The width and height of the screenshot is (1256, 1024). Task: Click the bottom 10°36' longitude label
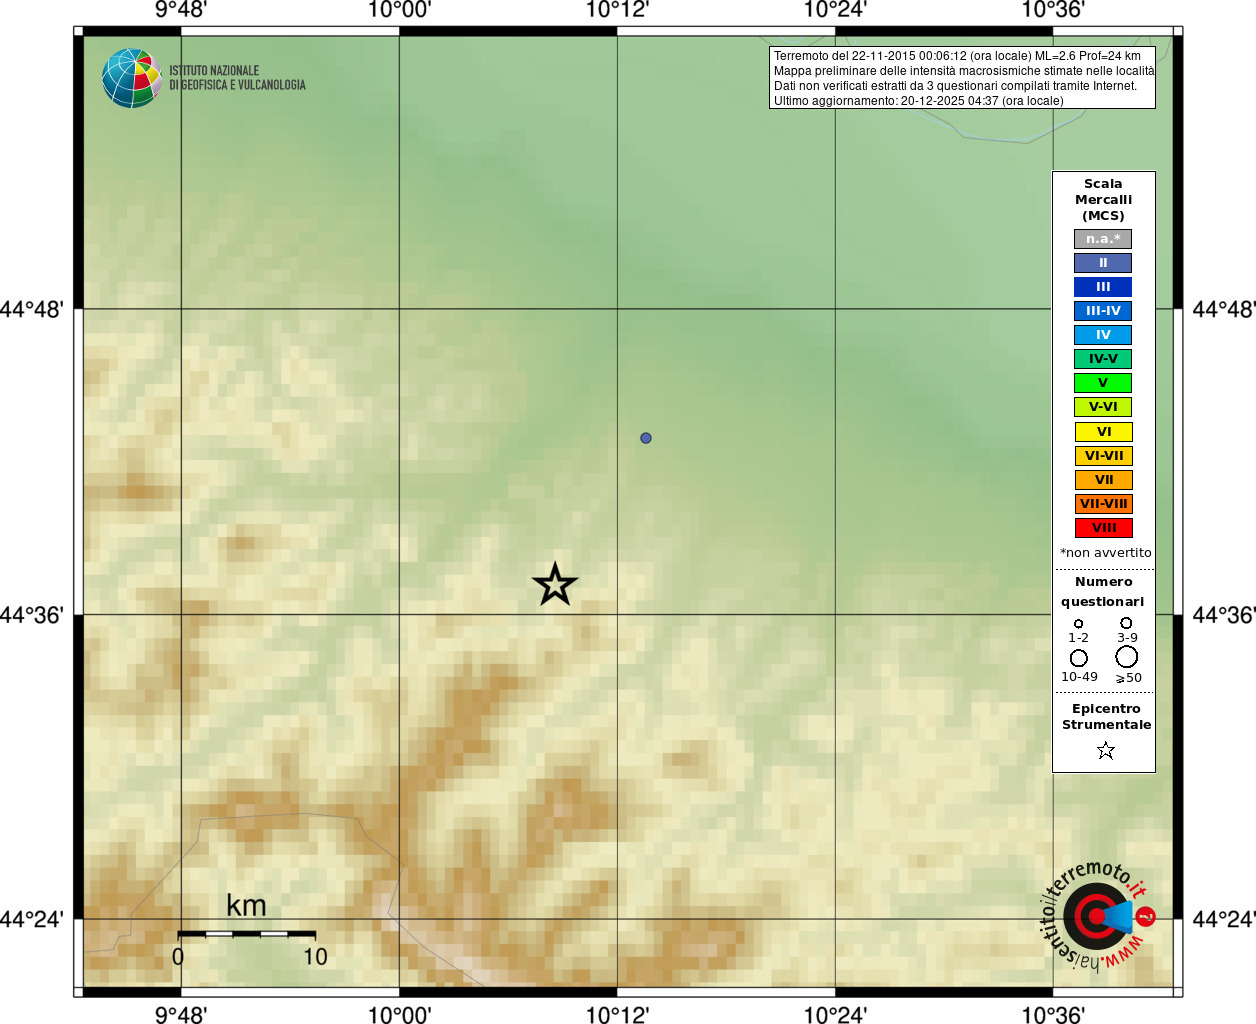point(1053,1014)
